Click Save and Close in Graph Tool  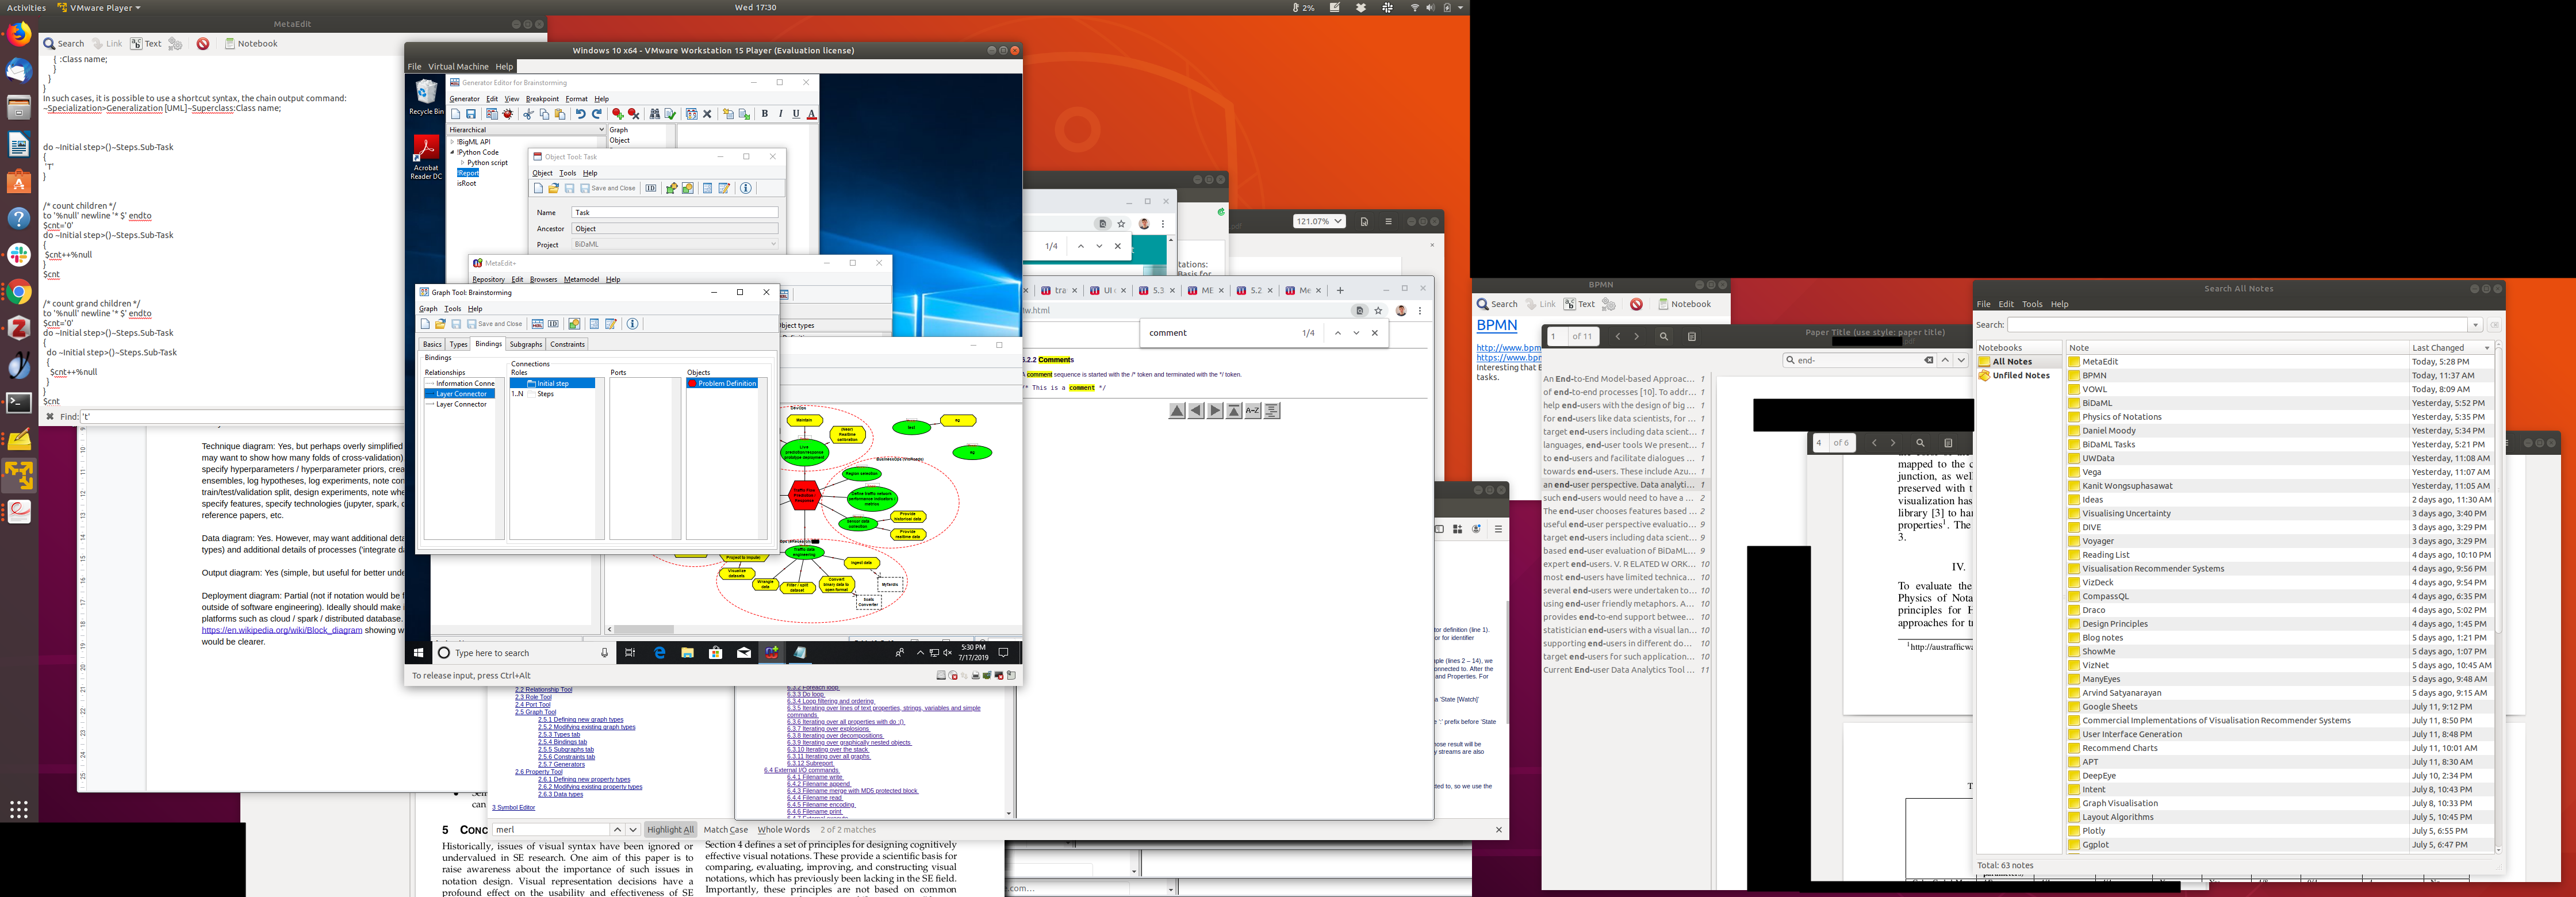coord(495,324)
